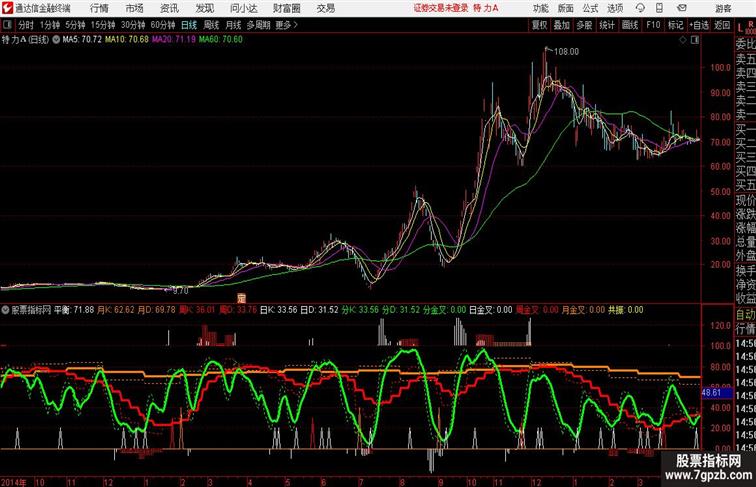The height and width of the screenshot is (487, 756).
Task: Switch to 周线 weekly period
Action: [x=211, y=25]
